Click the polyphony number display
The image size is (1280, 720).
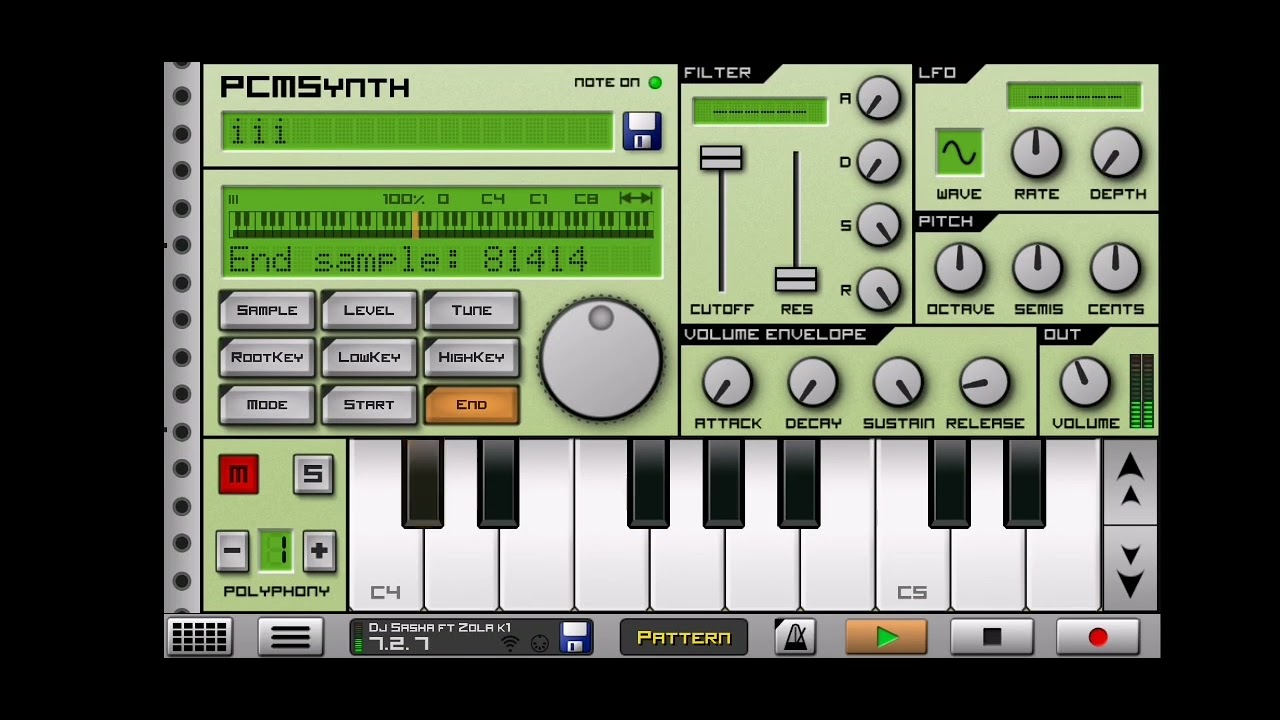[x=276, y=550]
